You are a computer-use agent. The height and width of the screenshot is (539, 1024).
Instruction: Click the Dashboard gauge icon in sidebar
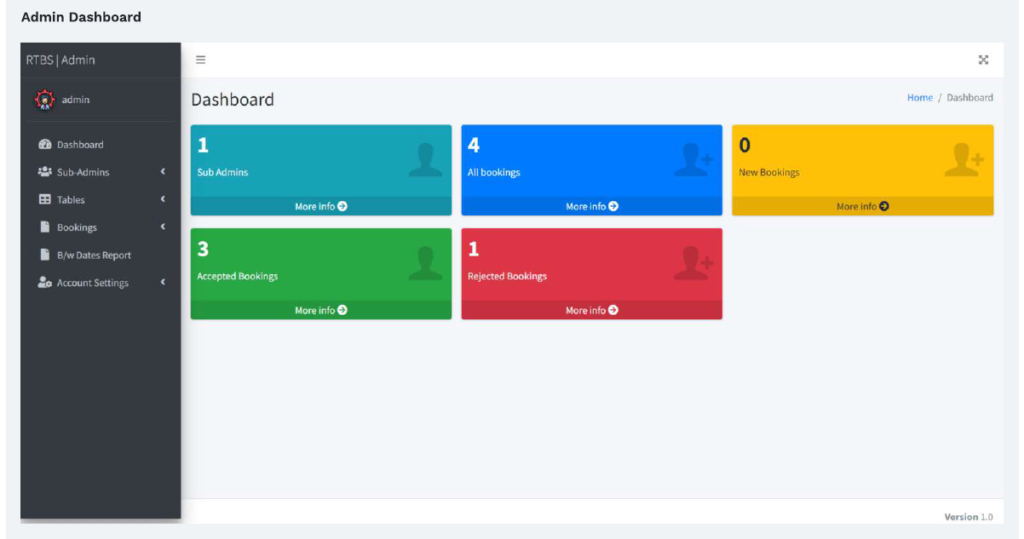[44, 144]
